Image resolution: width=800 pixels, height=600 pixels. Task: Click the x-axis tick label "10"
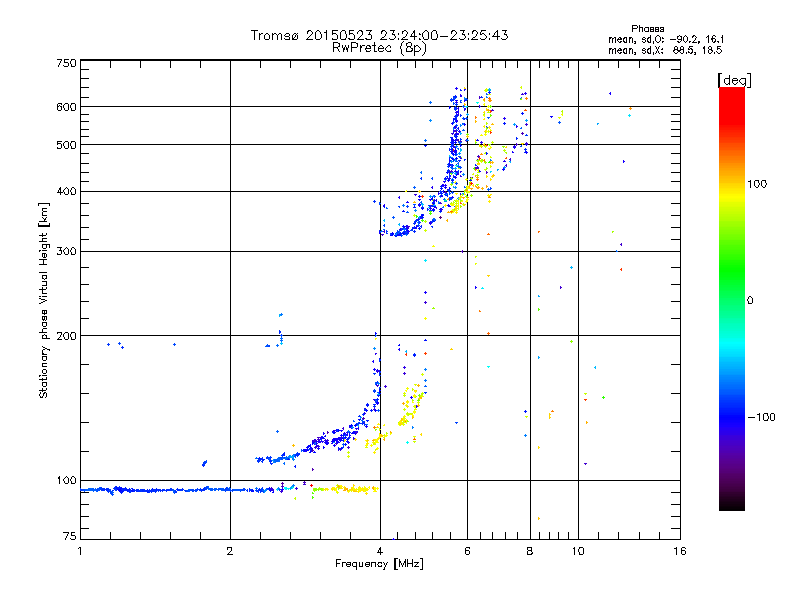[x=578, y=551]
